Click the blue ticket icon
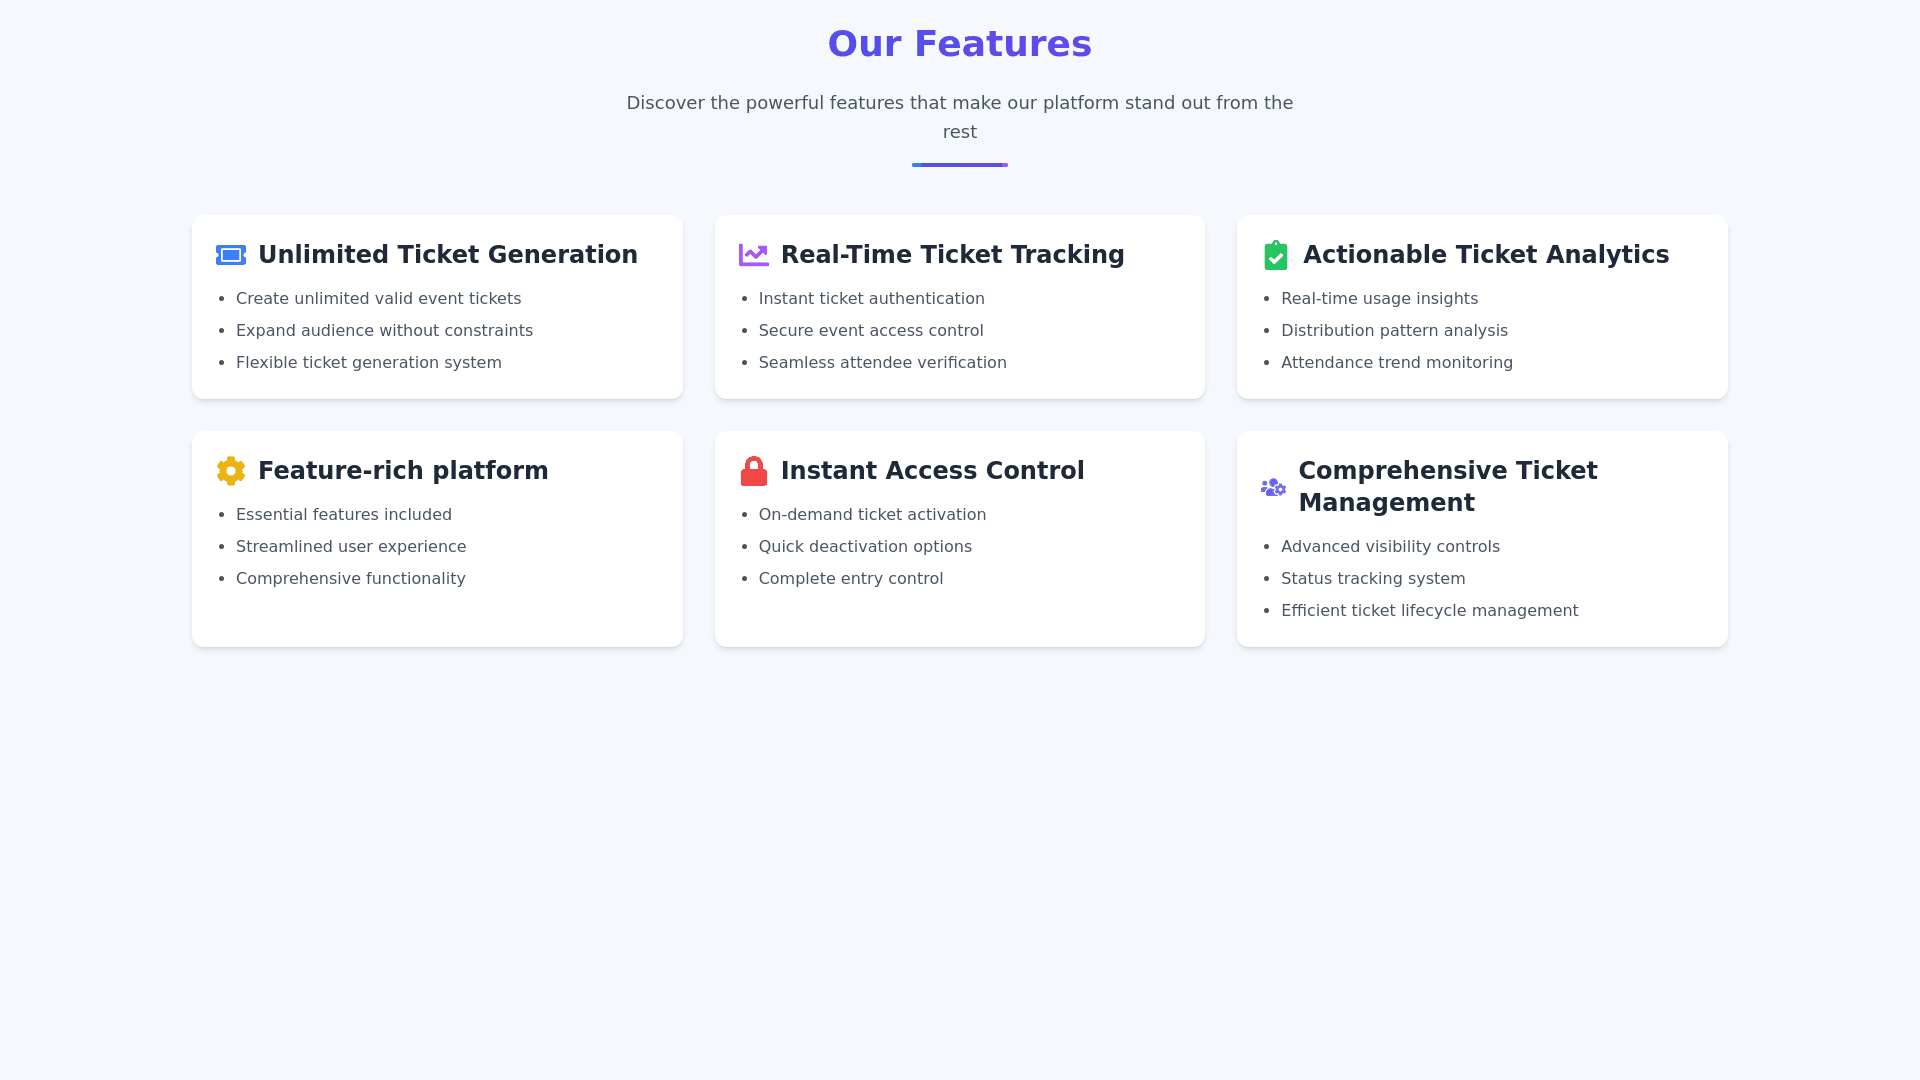This screenshot has width=1920, height=1080. pyautogui.click(x=231, y=255)
